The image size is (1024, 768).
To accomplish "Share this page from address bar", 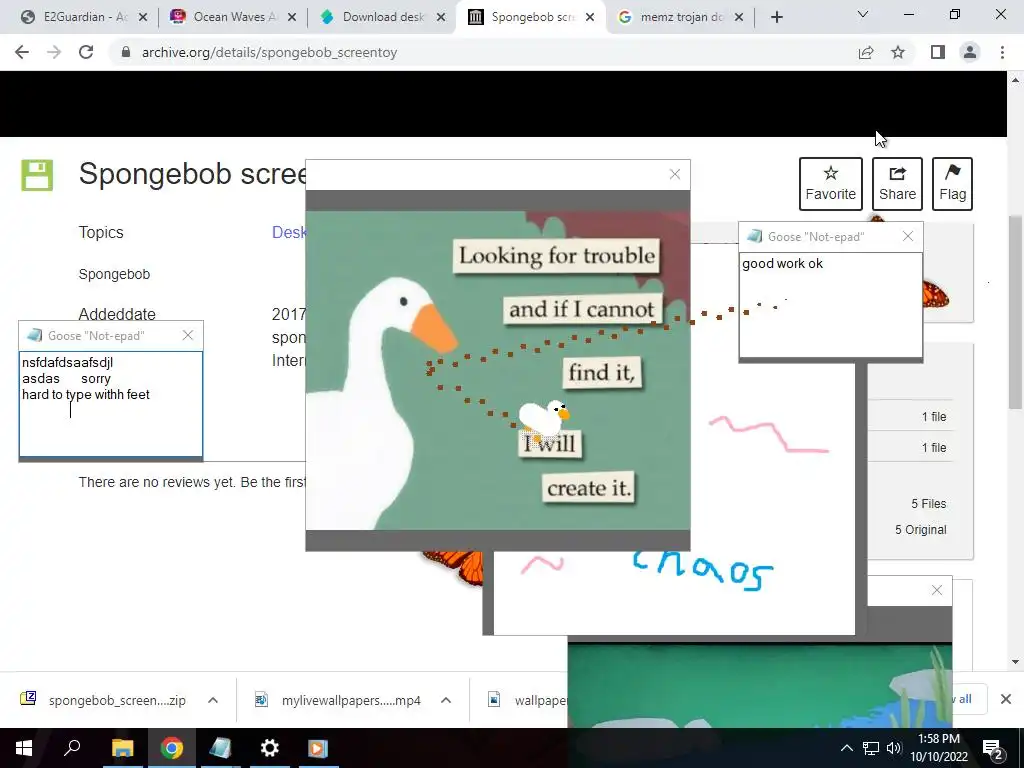I will tap(866, 52).
